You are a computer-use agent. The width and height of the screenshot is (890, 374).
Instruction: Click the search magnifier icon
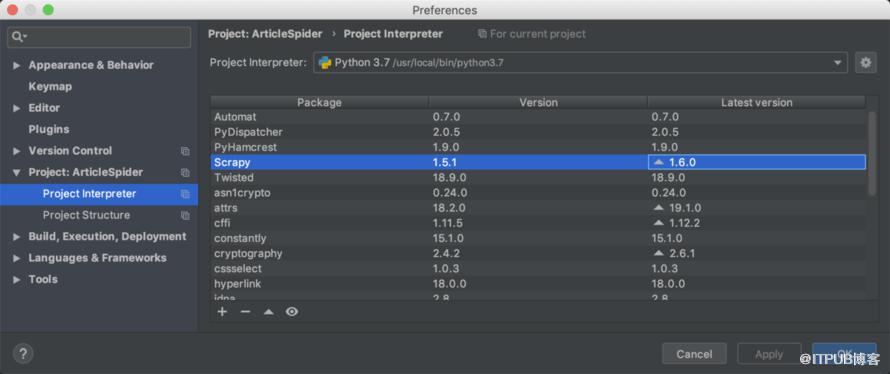[x=18, y=37]
